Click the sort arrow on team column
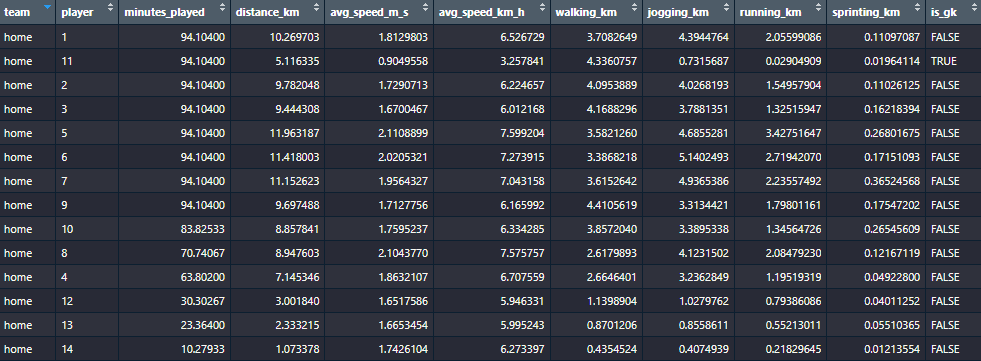 coord(48,8)
